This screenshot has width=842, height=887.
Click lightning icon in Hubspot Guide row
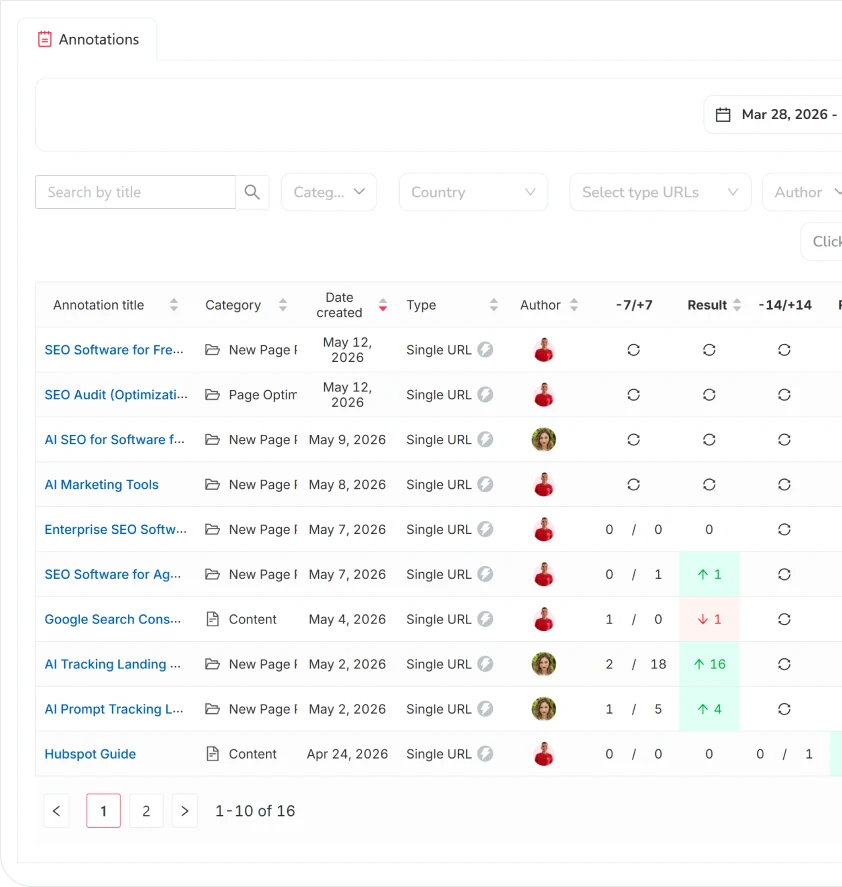[485, 753]
